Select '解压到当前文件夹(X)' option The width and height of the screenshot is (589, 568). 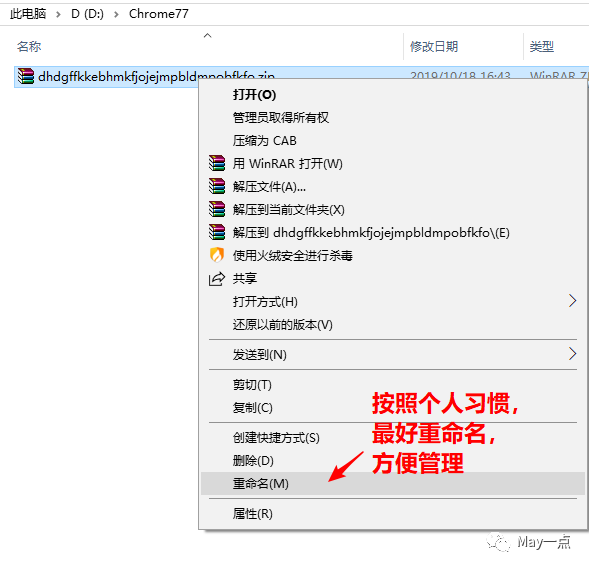coord(393,210)
